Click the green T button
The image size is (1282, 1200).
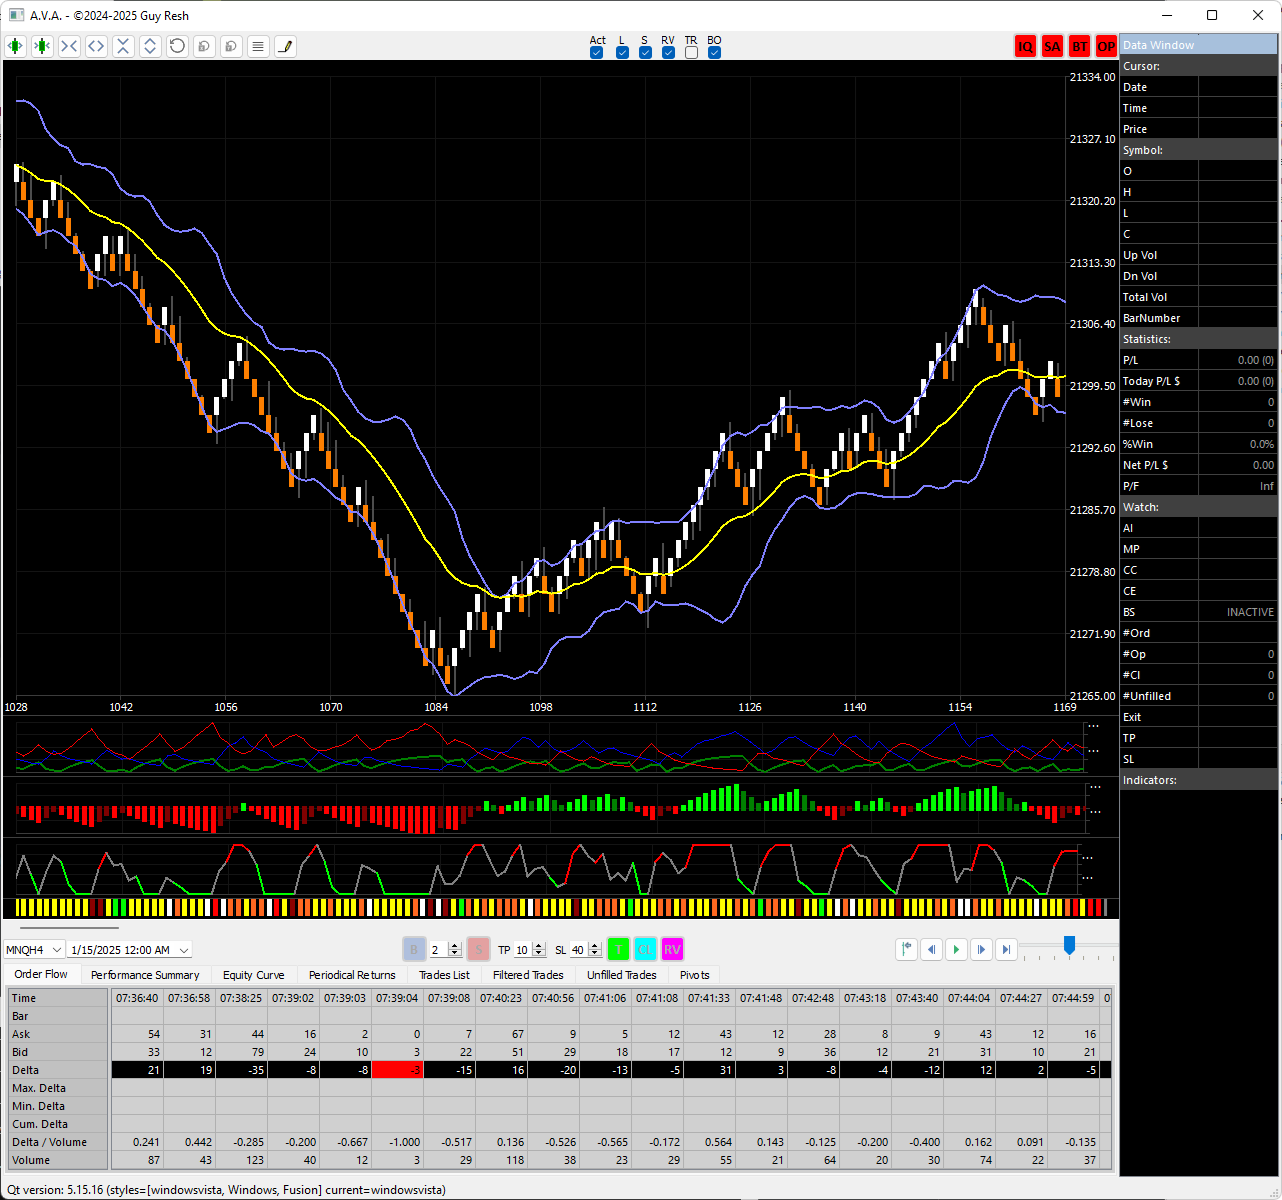618,949
